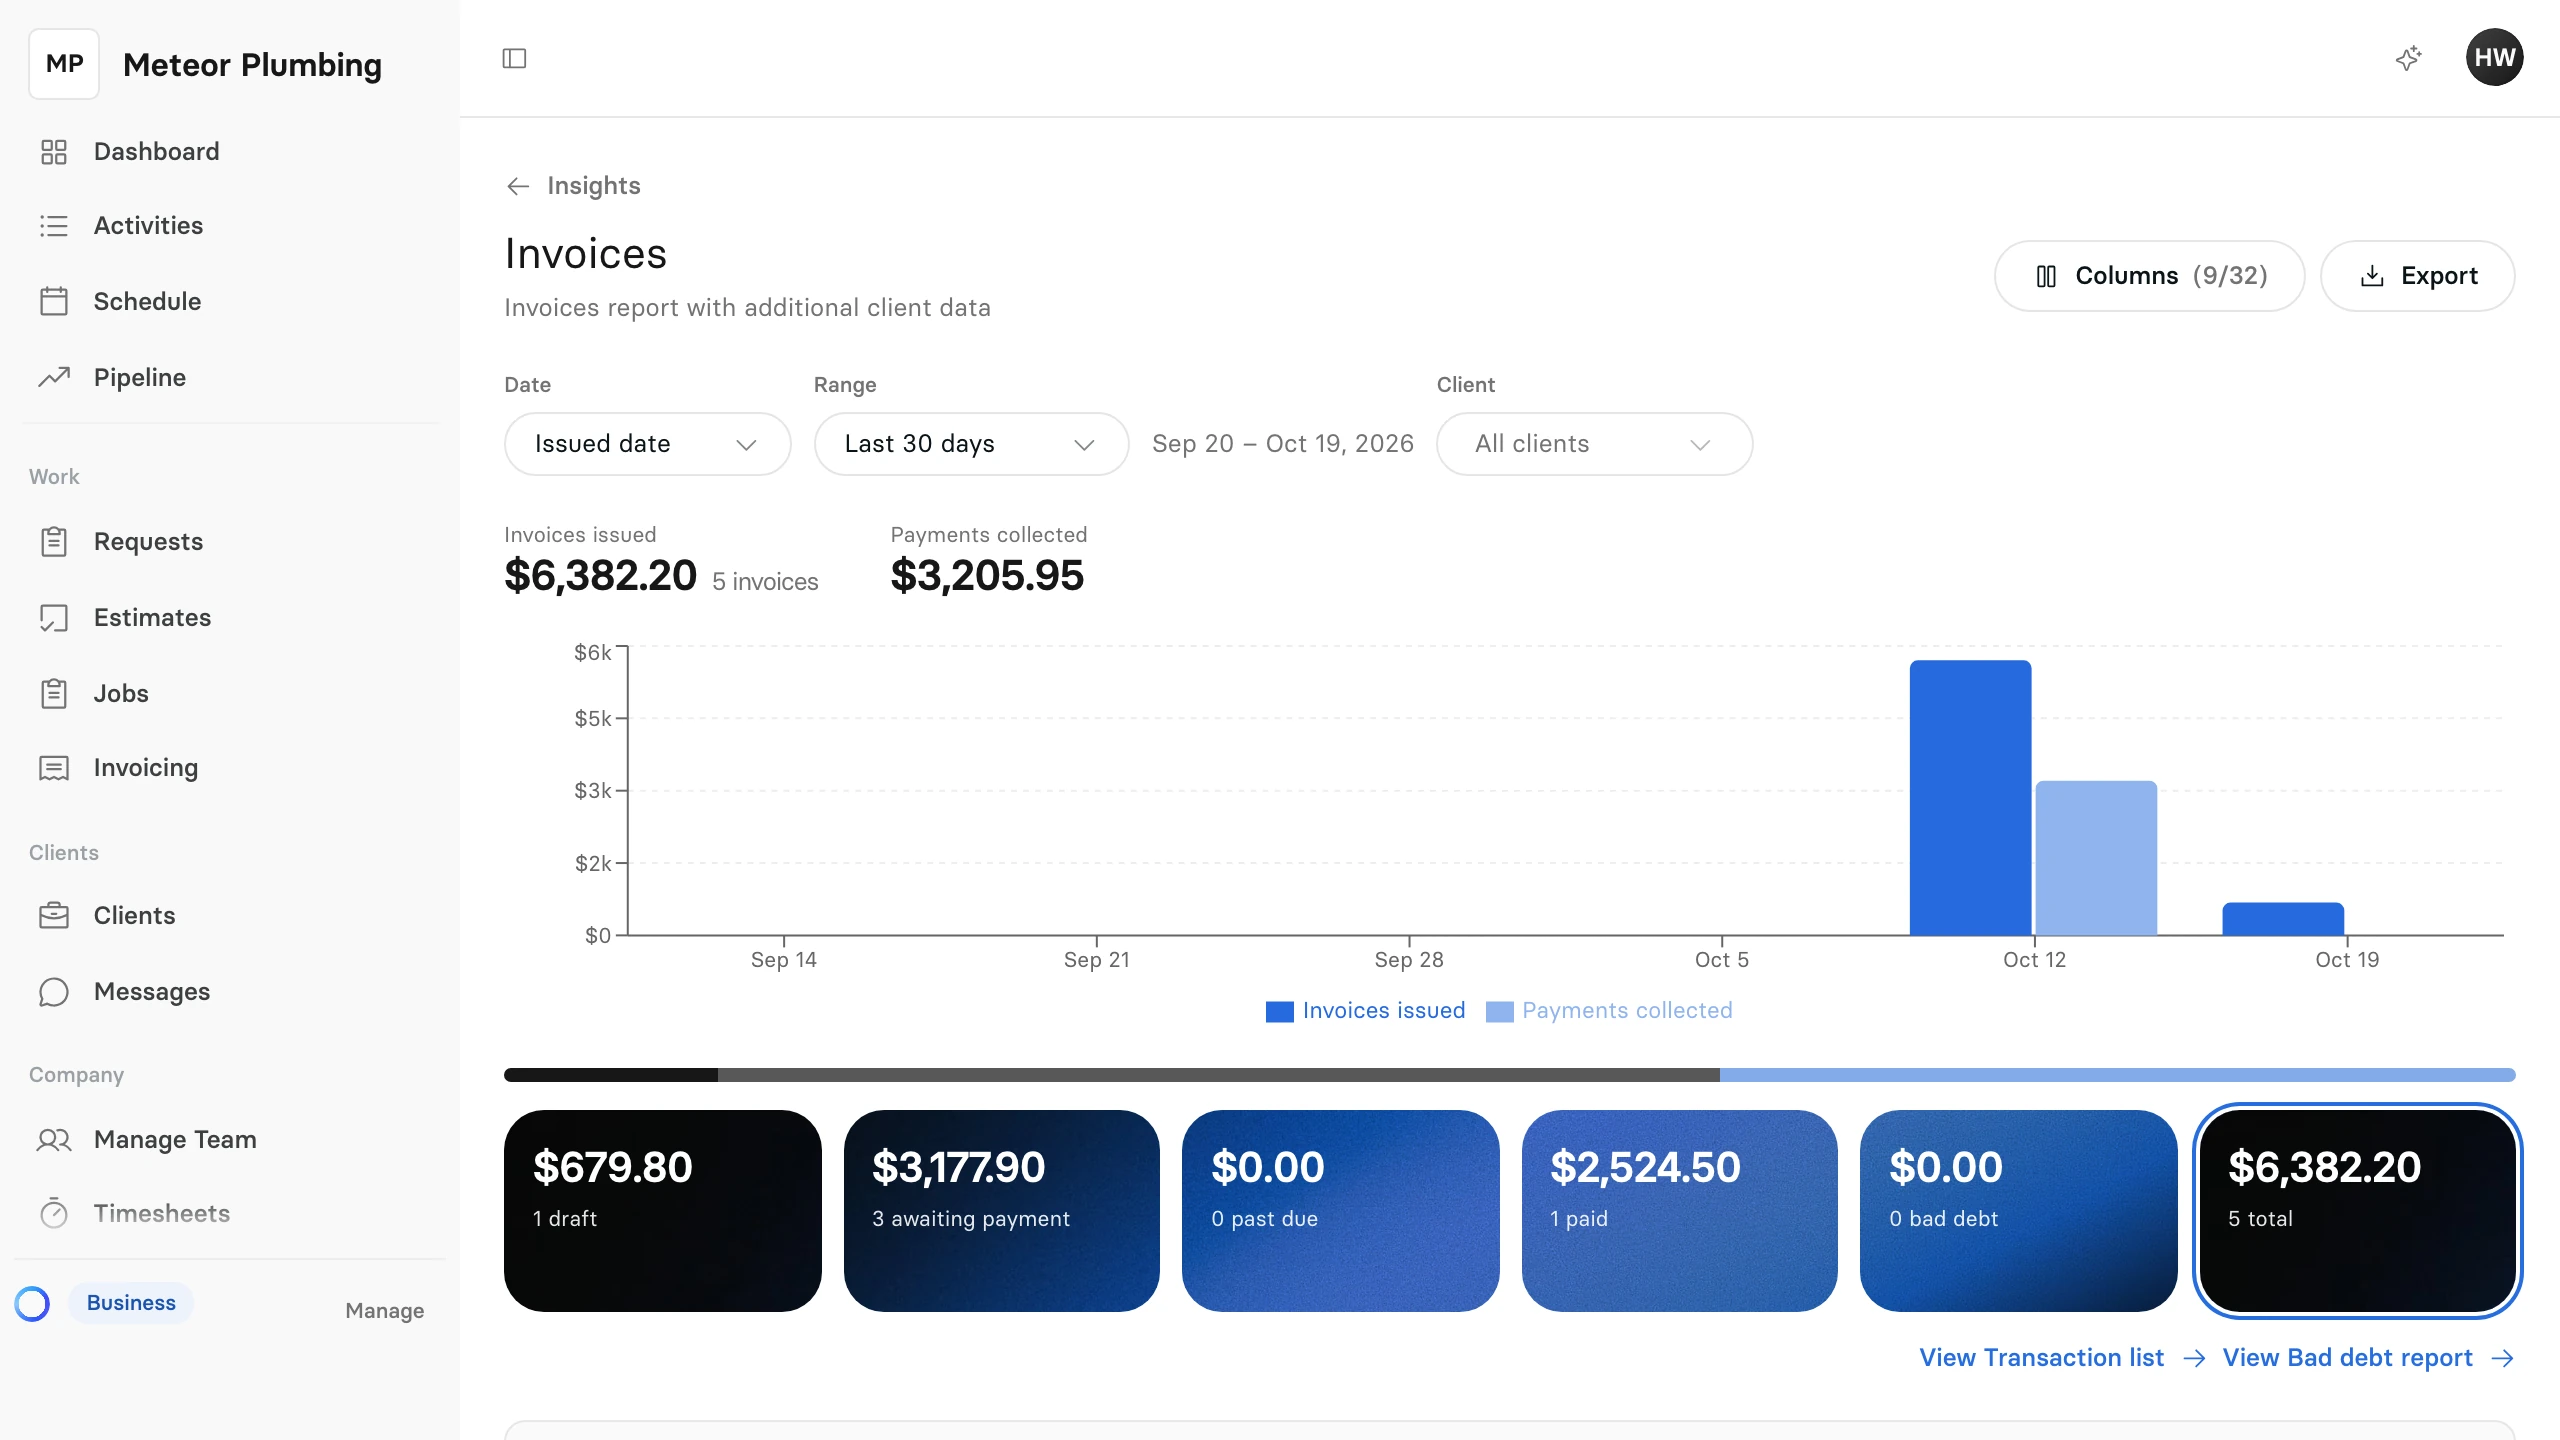Click the download icon in Export button
Viewport: 2560px width, 1440px height.
tap(2372, 276)
